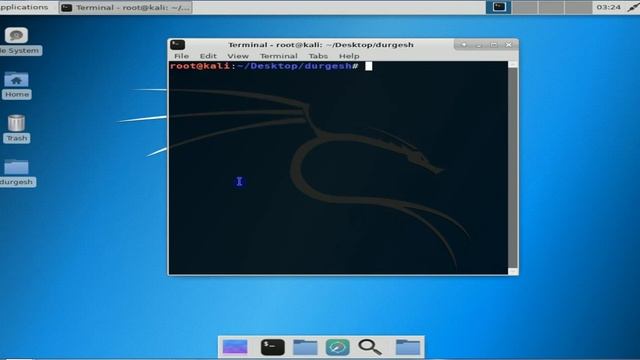Open file manager folder in dock
This screenshot has height=360, width=640.
(305, 347)
